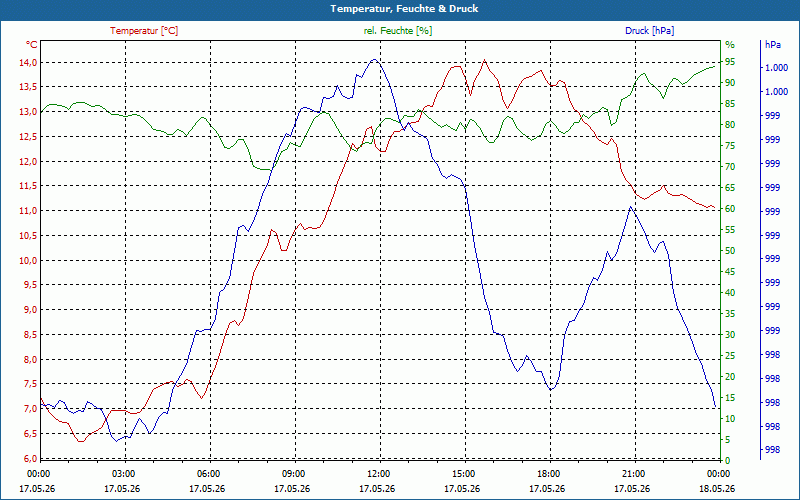Click the chart title 'Temperatur, Feuchte & Druck'
Viewport: 800px width, 500px height.
(x=404, y=9)
